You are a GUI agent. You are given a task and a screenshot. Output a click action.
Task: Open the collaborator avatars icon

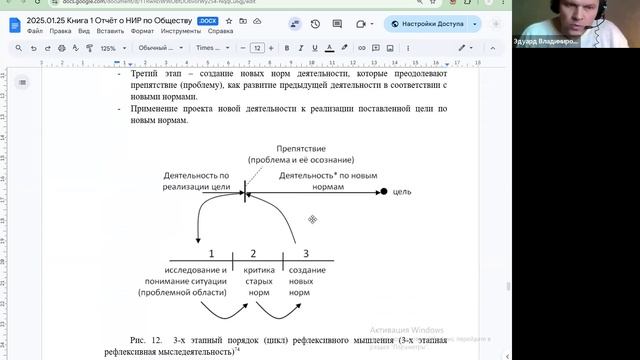(x=295, y=24)
